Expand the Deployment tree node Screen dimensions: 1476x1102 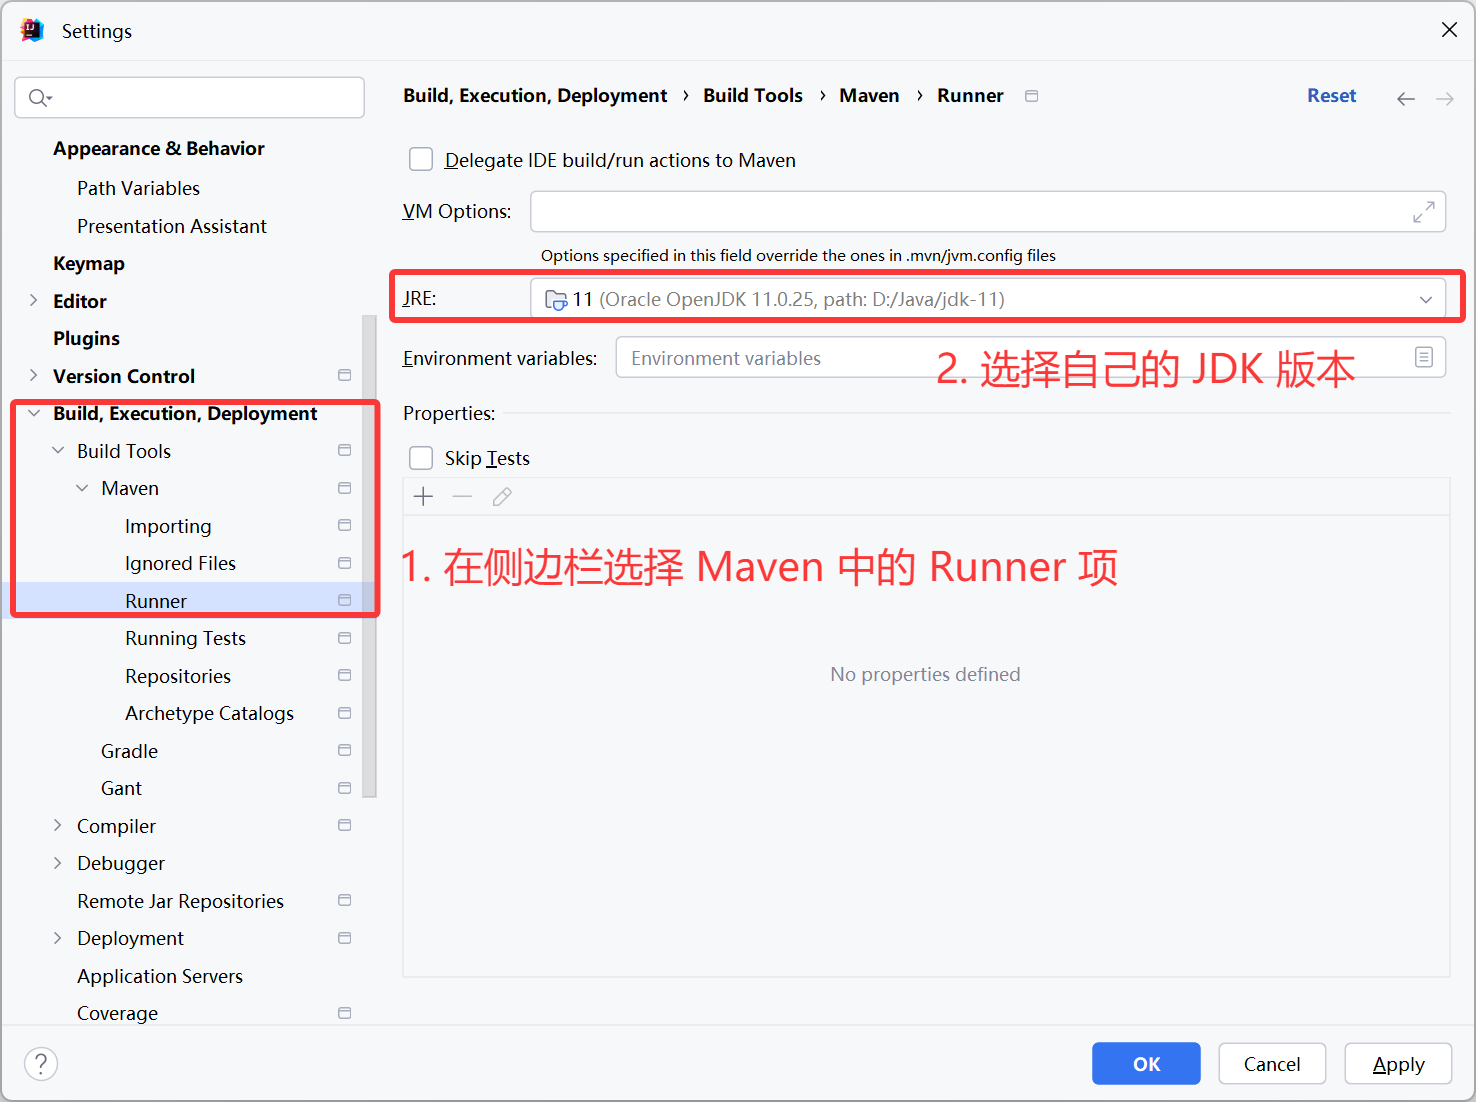pos(58,938)
